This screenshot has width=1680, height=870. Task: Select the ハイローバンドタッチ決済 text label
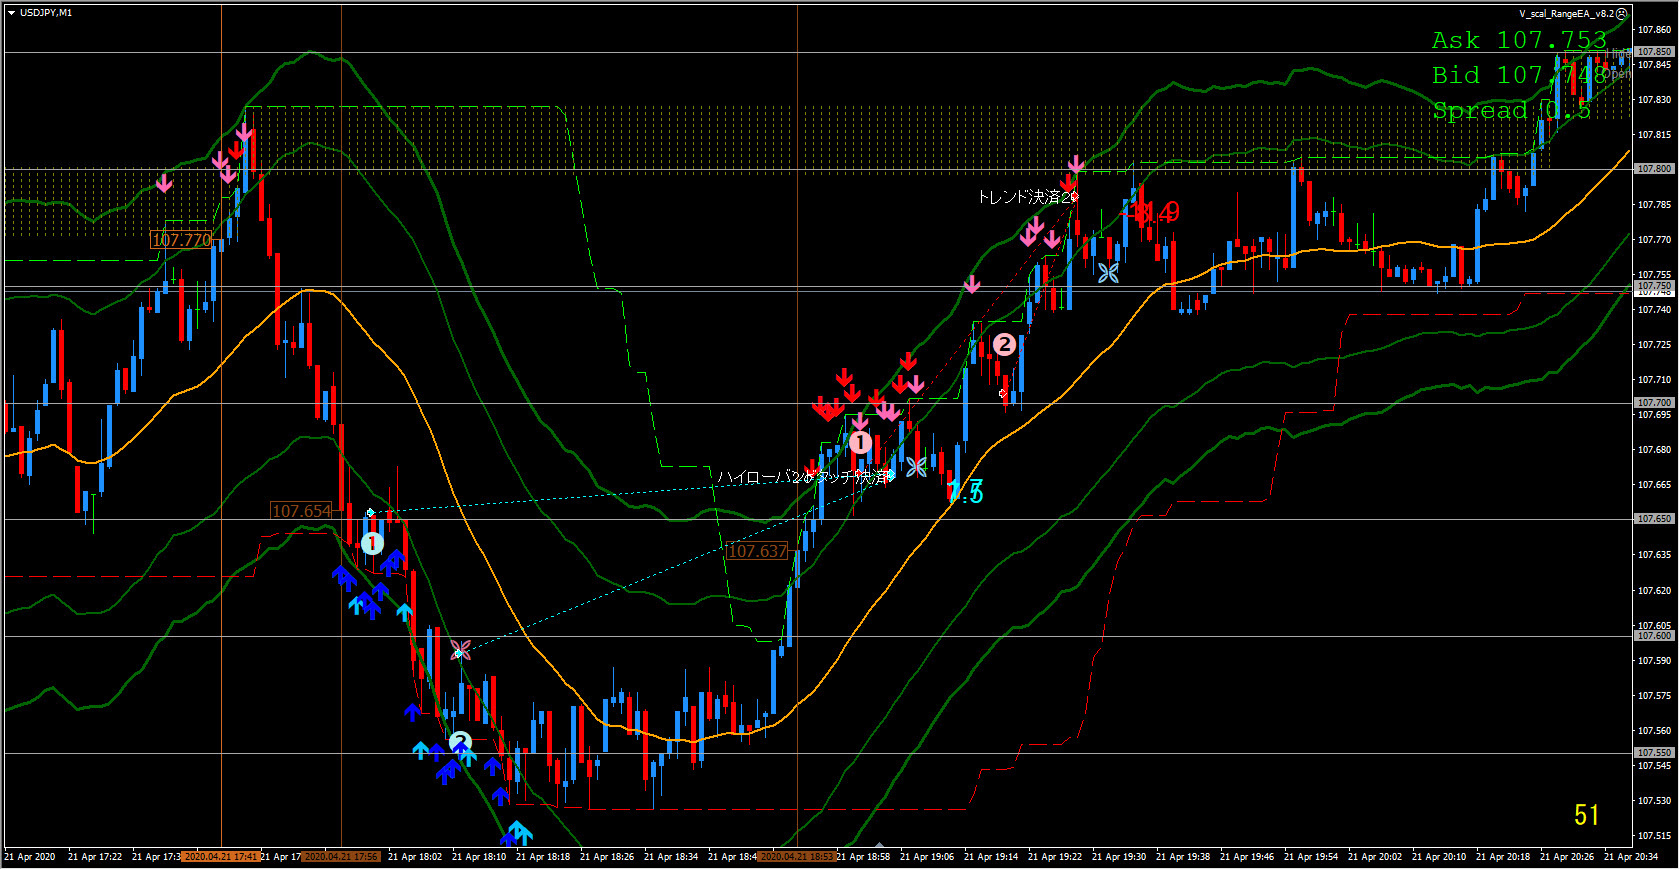point(803,478)
